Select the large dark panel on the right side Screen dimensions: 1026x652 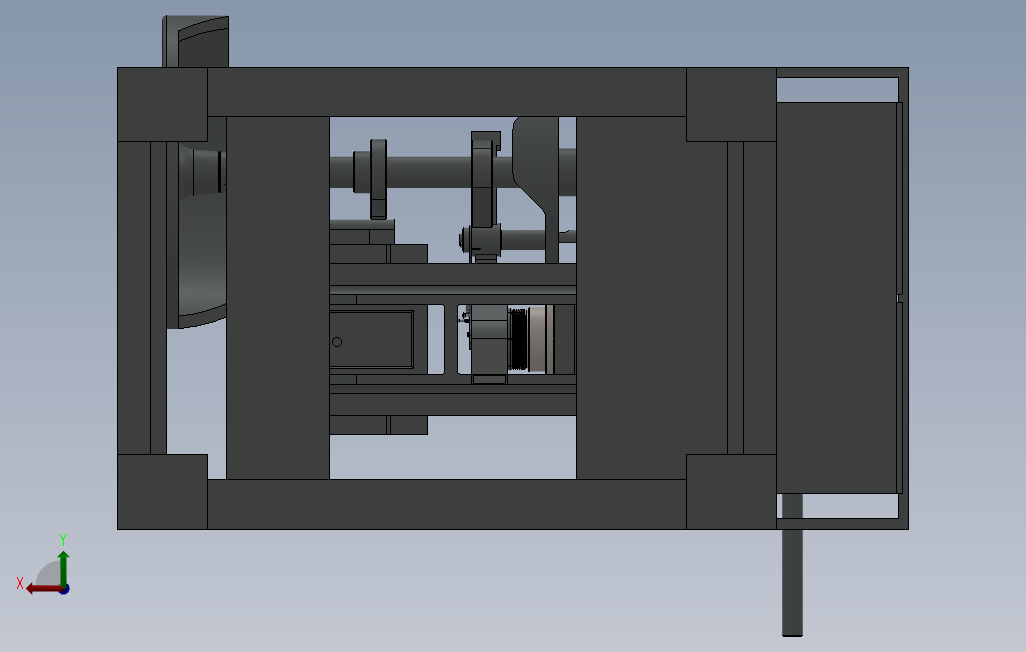[836, 298]
